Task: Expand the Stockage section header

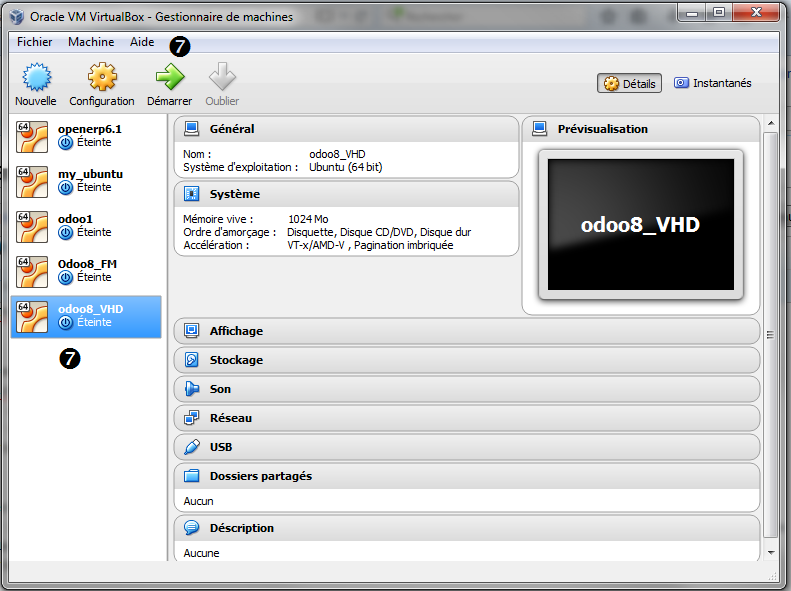Action: 236,360
